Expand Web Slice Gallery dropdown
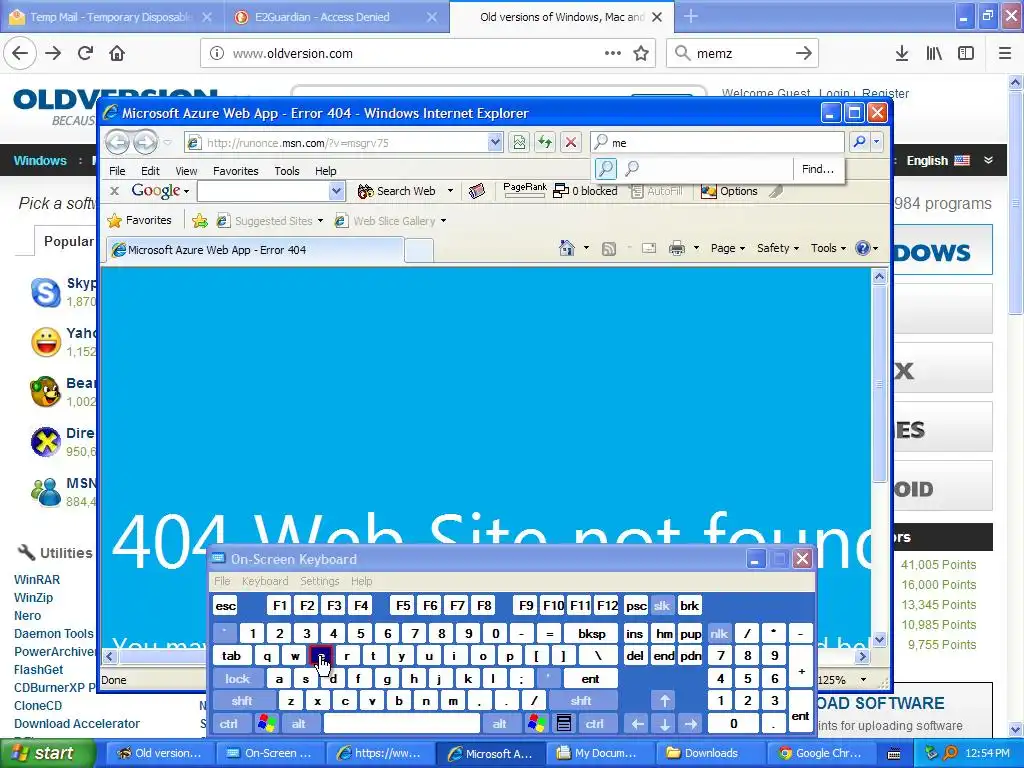The width and height of the screenshot is (1024, 768). tap(443, 221)
